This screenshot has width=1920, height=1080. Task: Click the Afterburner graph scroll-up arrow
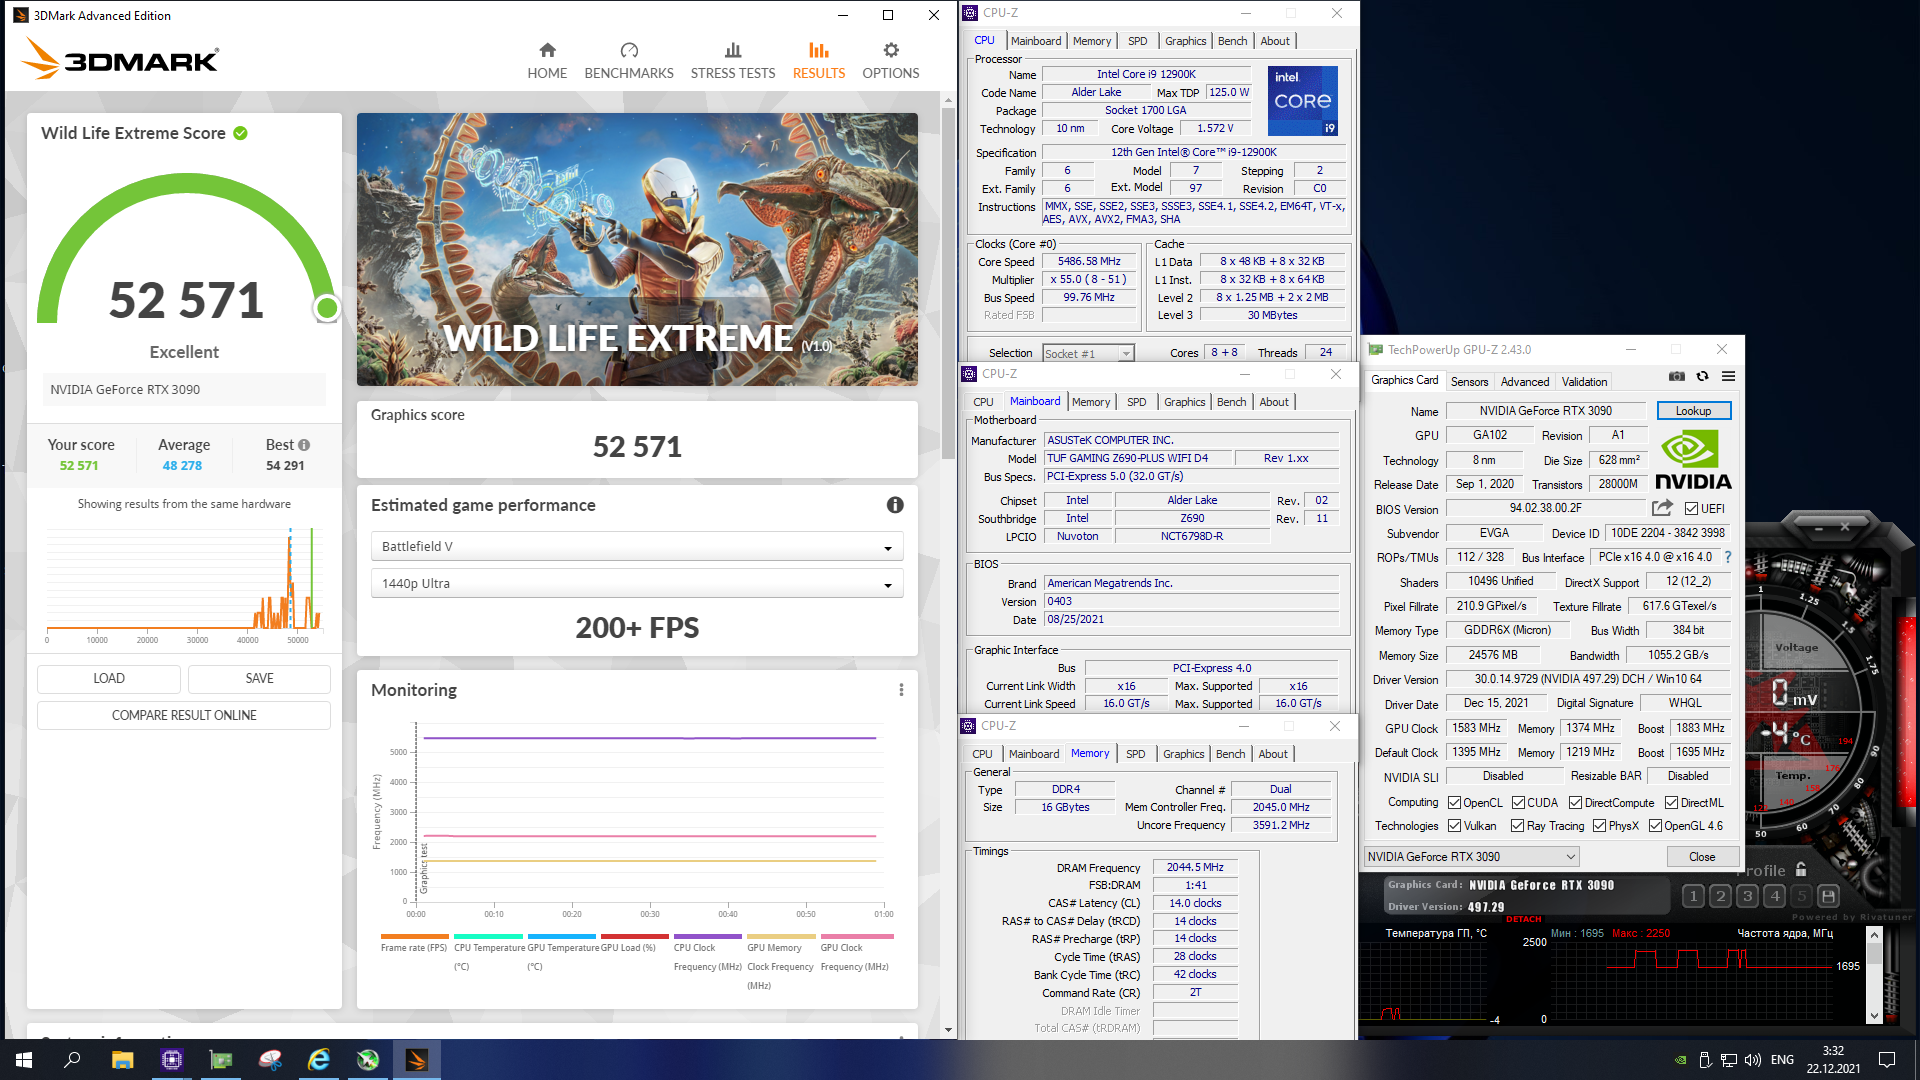click(x=1874, y=935)
